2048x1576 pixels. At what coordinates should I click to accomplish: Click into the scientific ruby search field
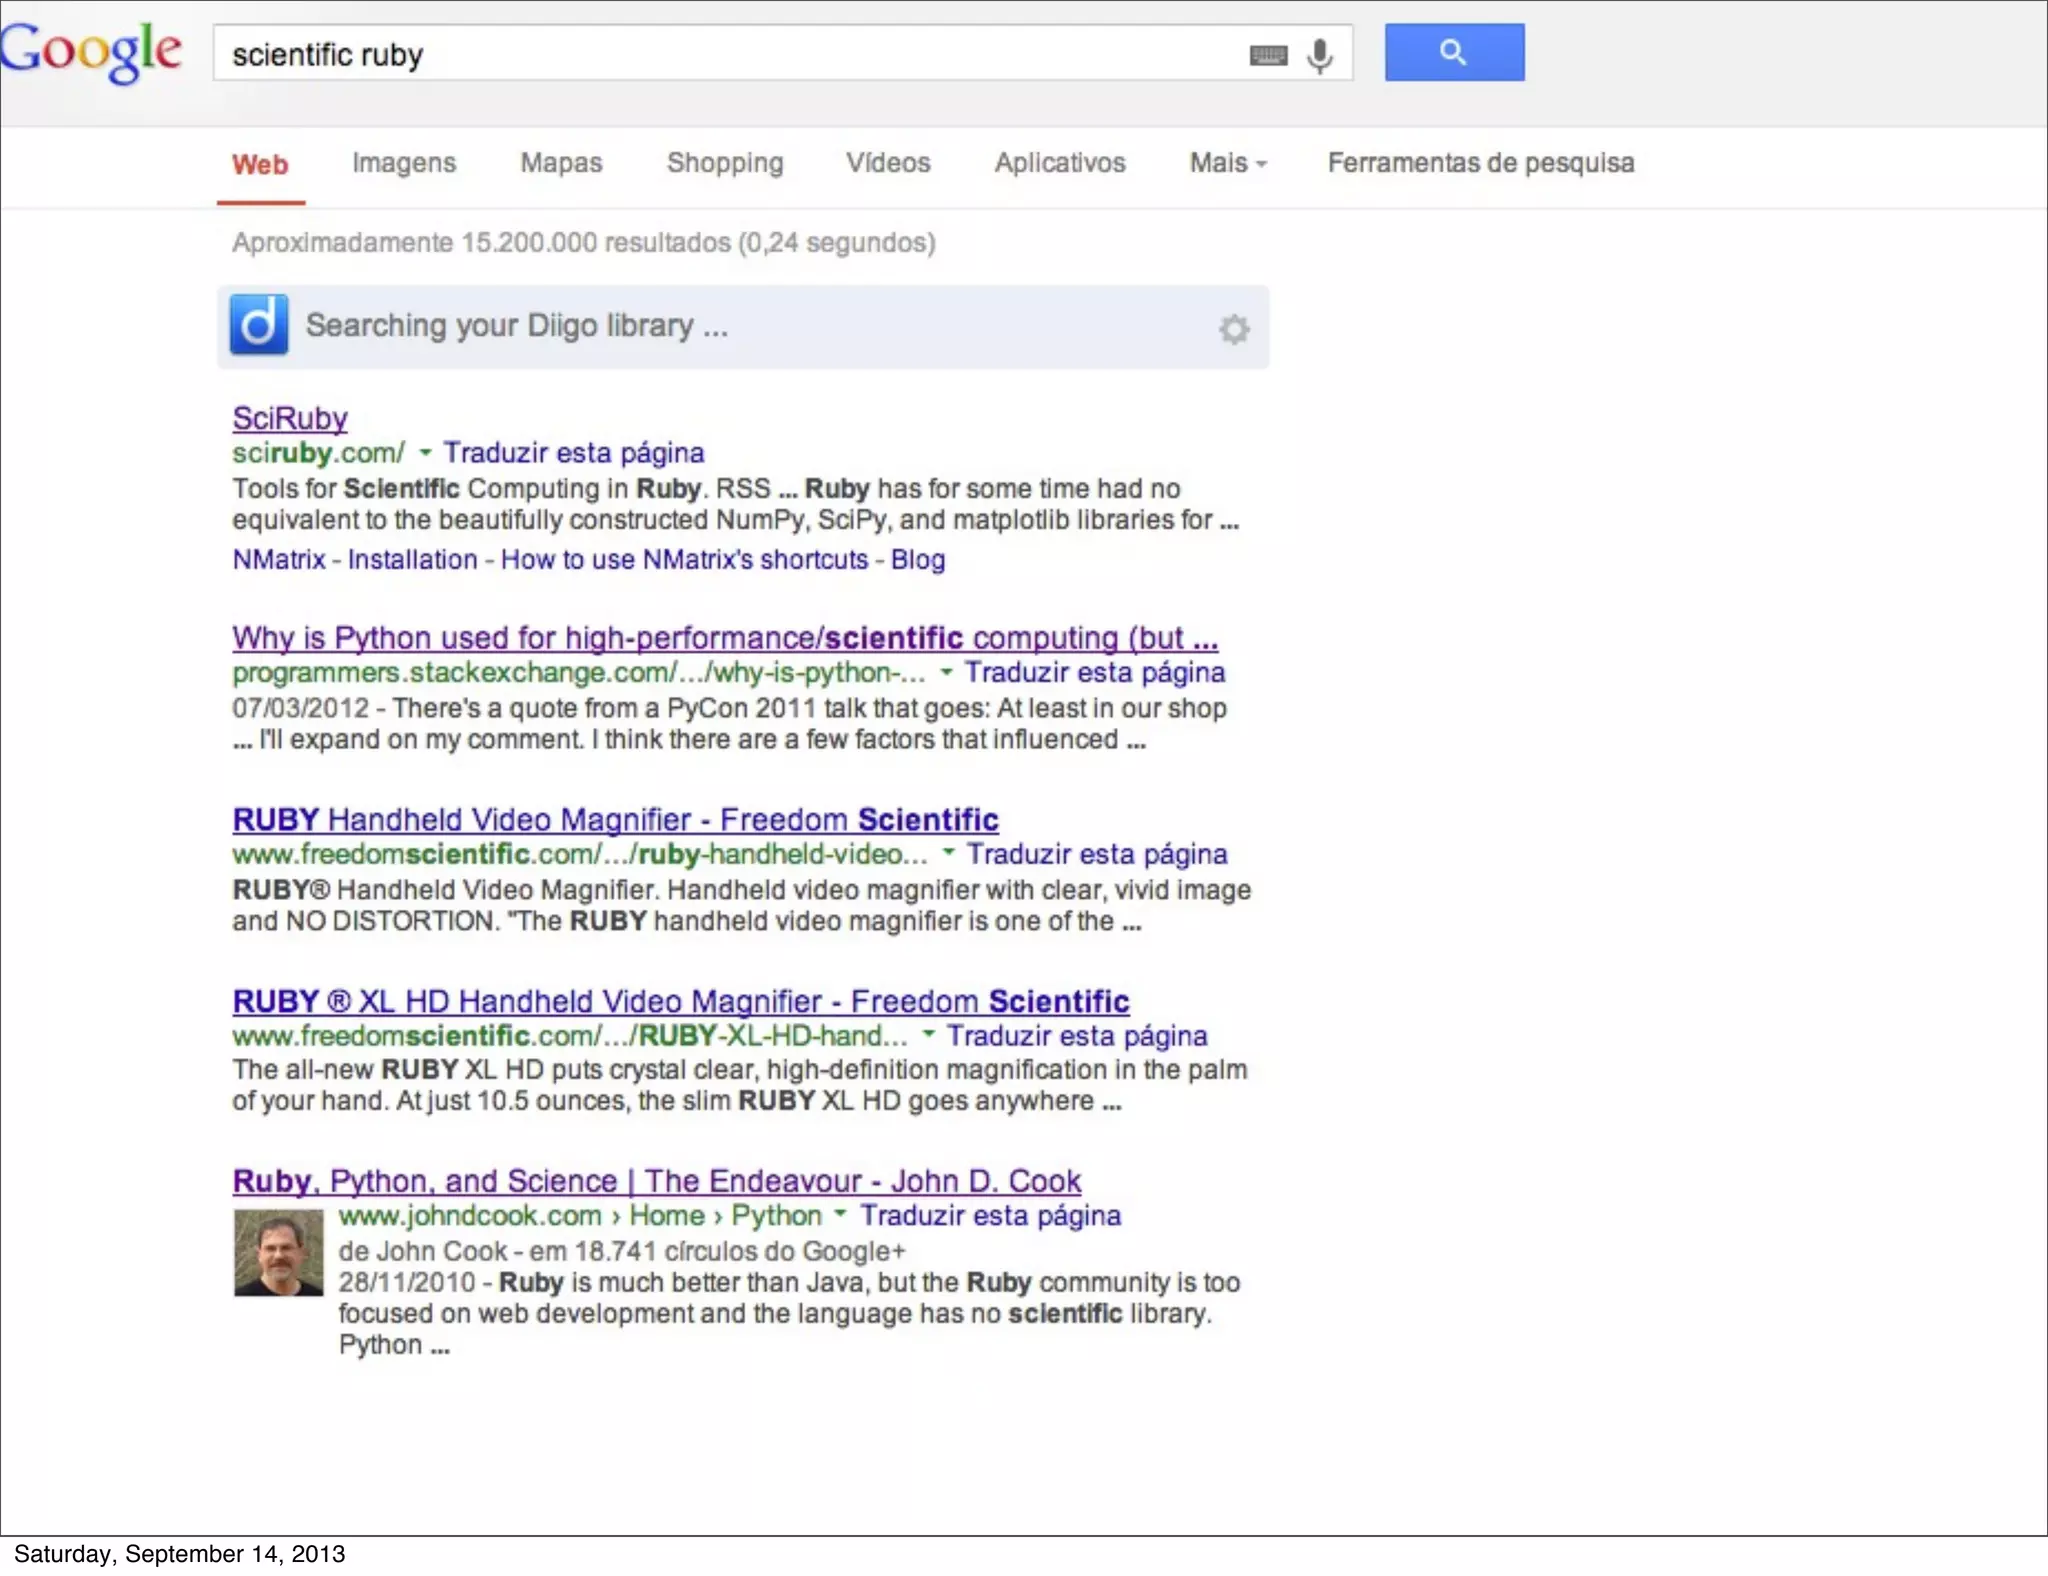(700, 54)
